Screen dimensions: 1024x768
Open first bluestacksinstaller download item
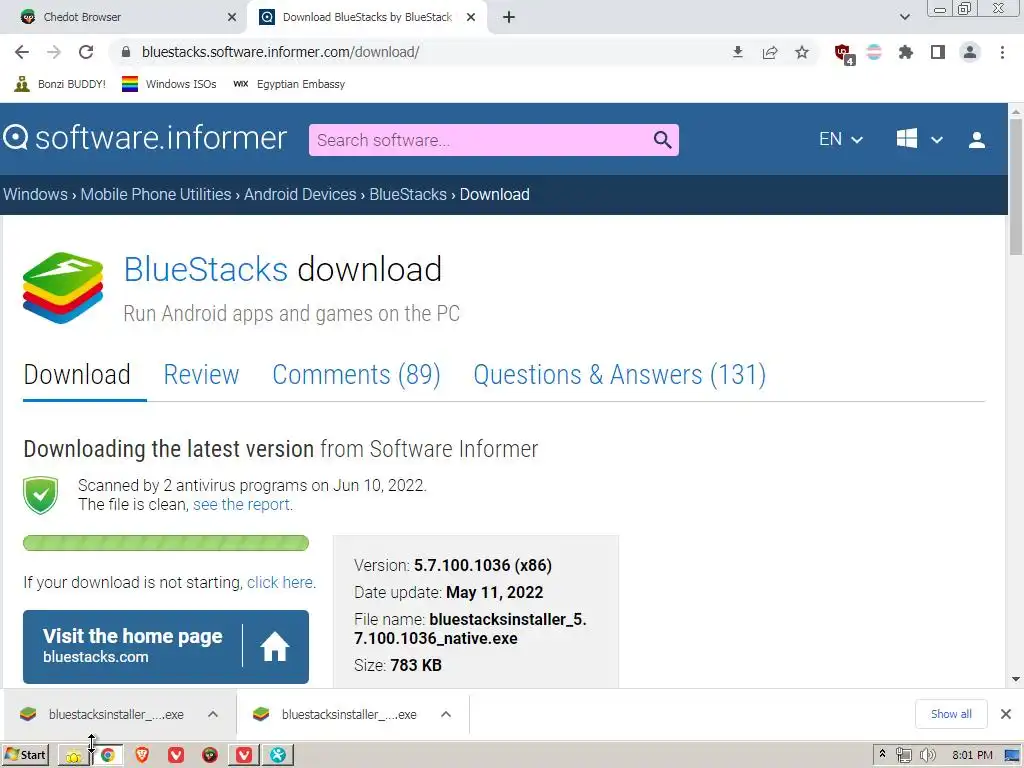point(103,714)
